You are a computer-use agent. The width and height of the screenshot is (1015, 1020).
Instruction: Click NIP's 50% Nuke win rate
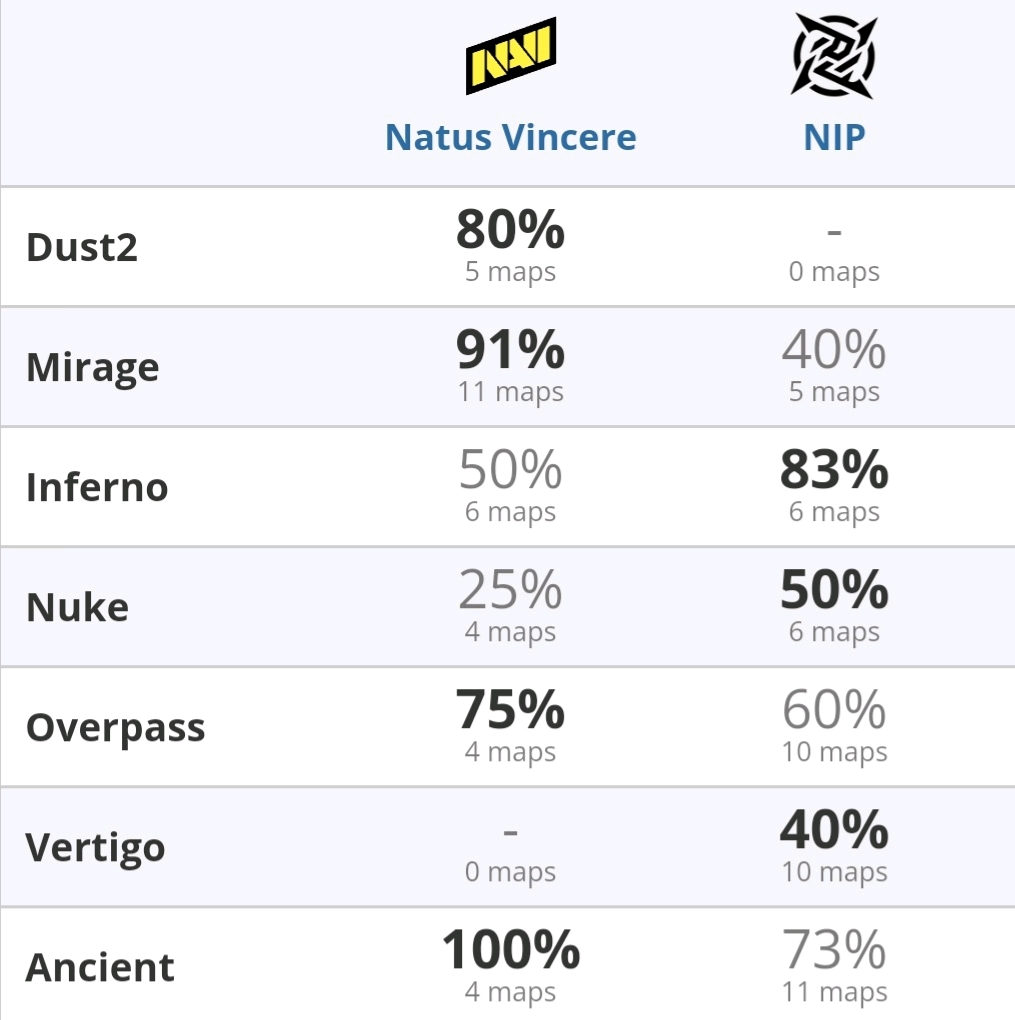[x=834, y=589]
